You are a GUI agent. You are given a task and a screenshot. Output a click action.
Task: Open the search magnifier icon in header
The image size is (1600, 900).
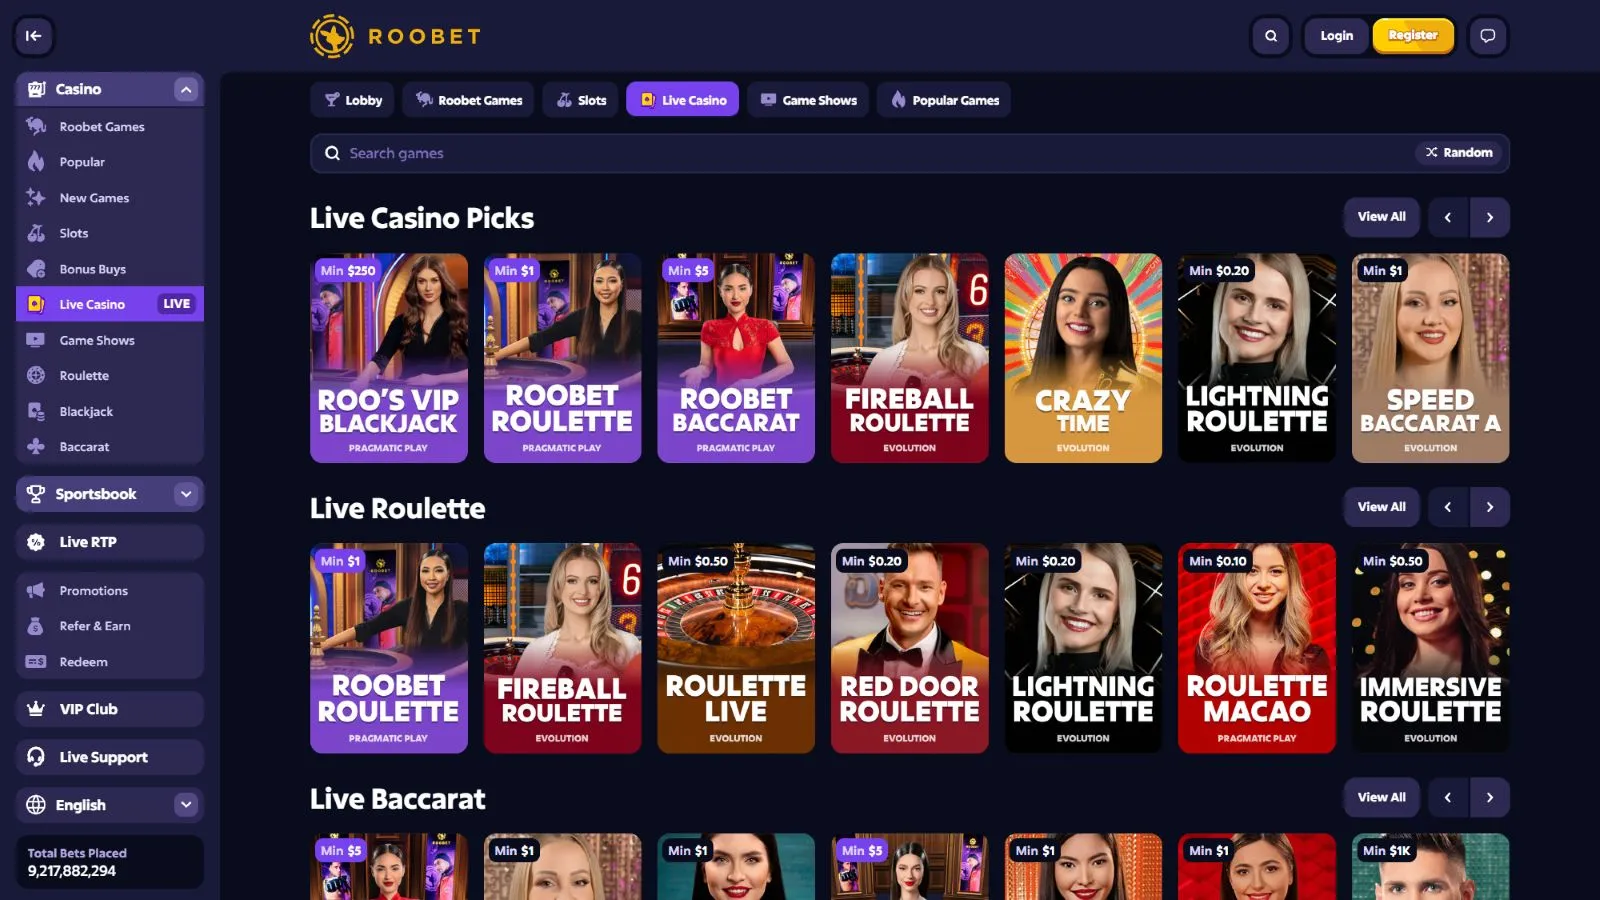tap(1270, 36)
